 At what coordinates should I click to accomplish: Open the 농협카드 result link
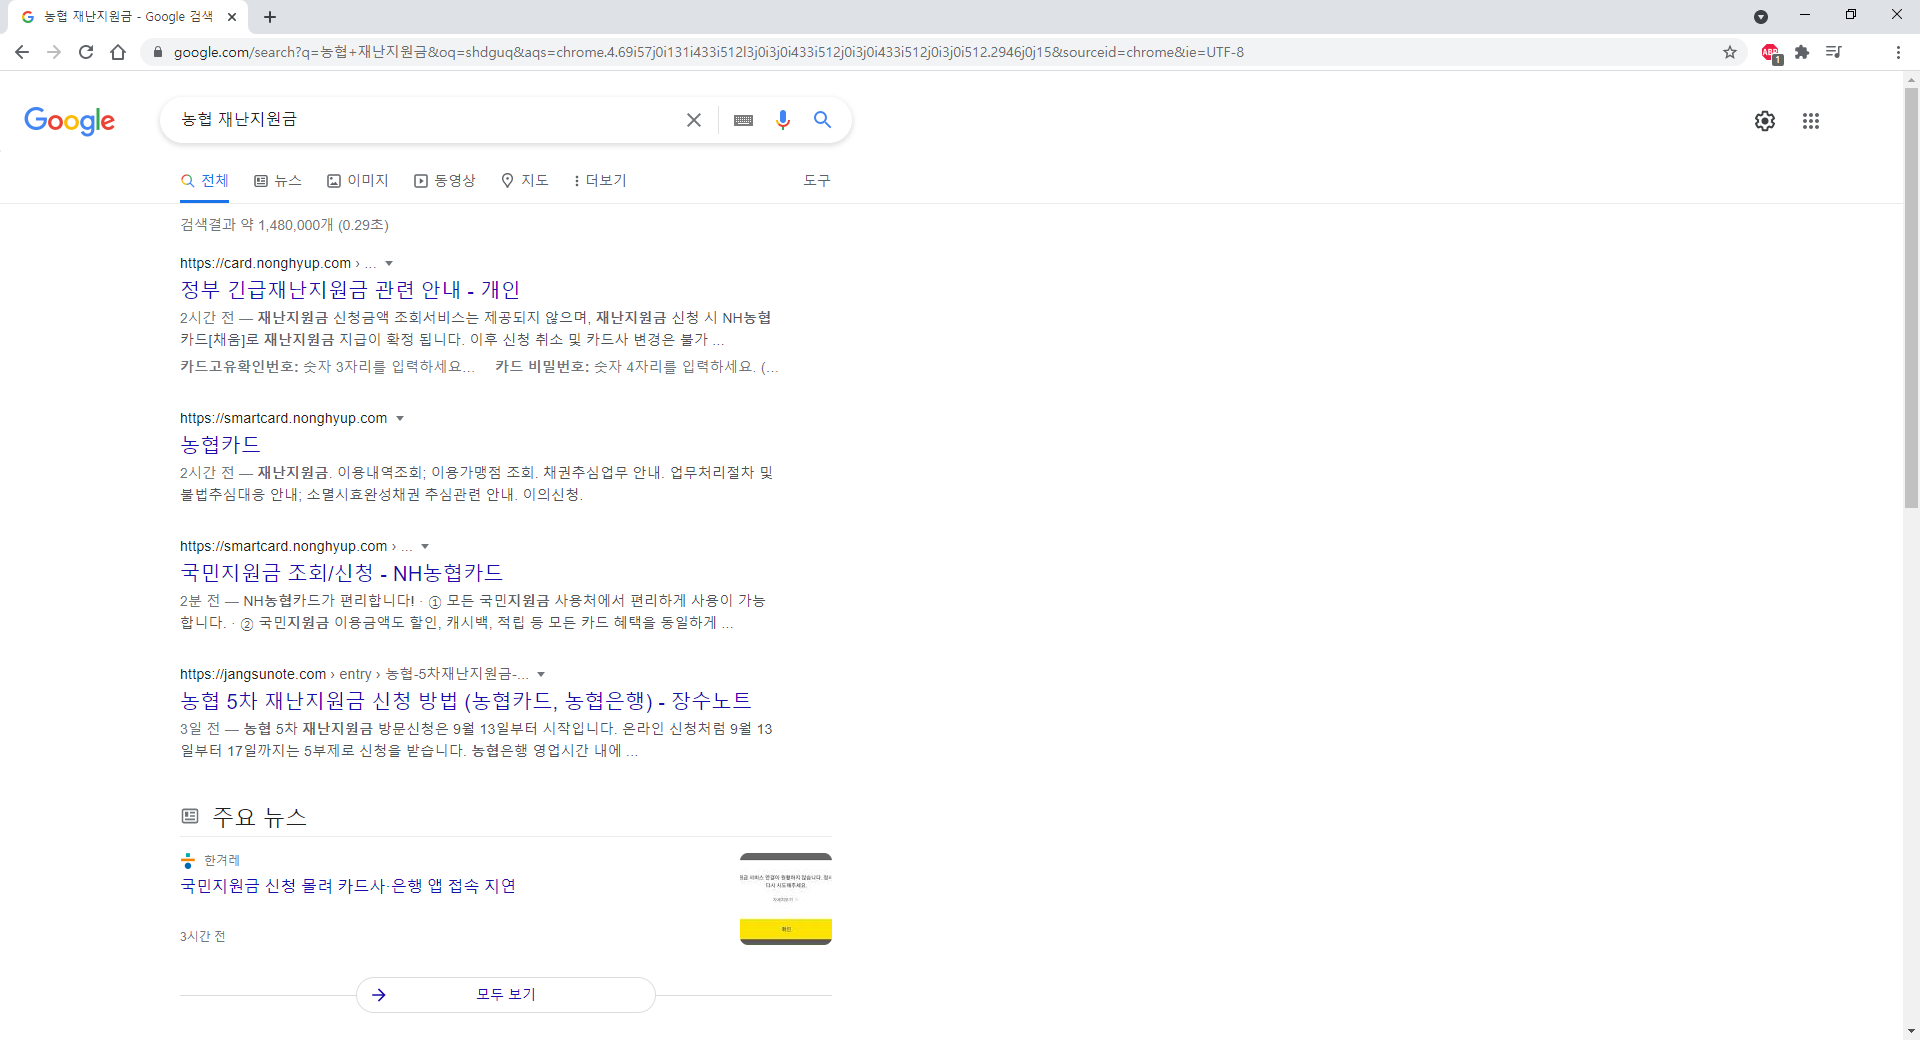pyautogui.click(x=220, y=445)
